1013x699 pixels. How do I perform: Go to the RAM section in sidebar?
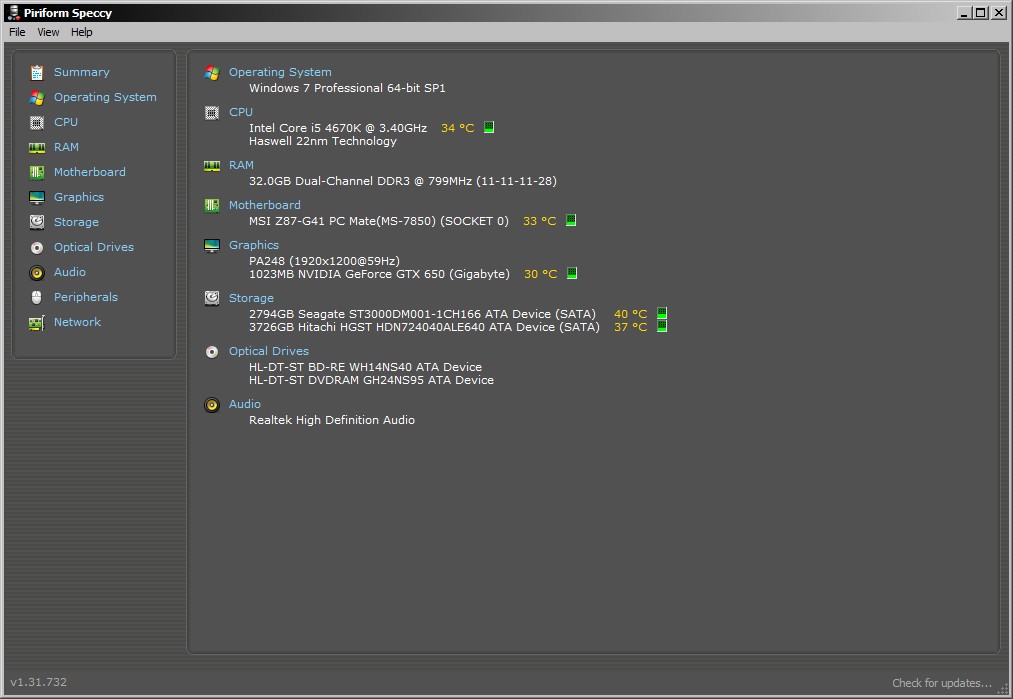(x=67, y=147)
